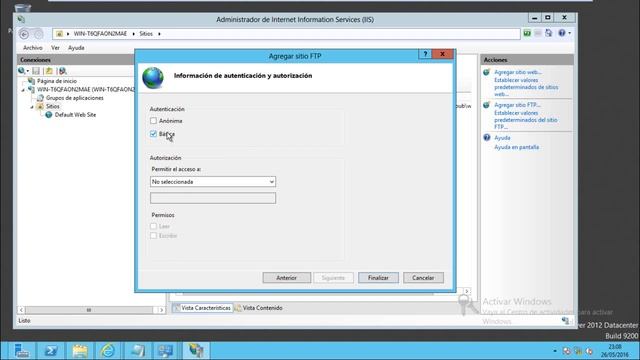Screen dimensions: 640x360
Task: Click the Recycle Bin on the desktop
Action: pos(22,7)
